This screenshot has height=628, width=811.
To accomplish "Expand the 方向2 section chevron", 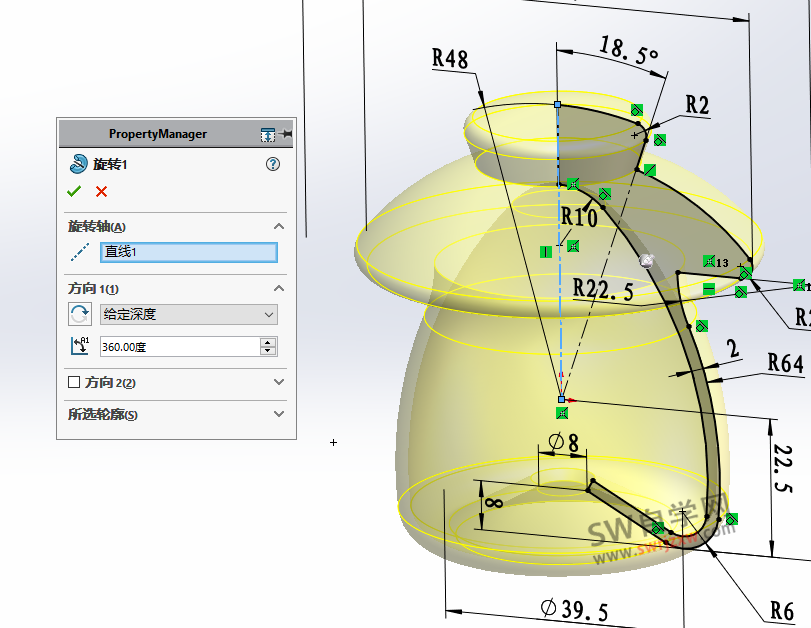I will pyautogui.click(x=278, y=382).
